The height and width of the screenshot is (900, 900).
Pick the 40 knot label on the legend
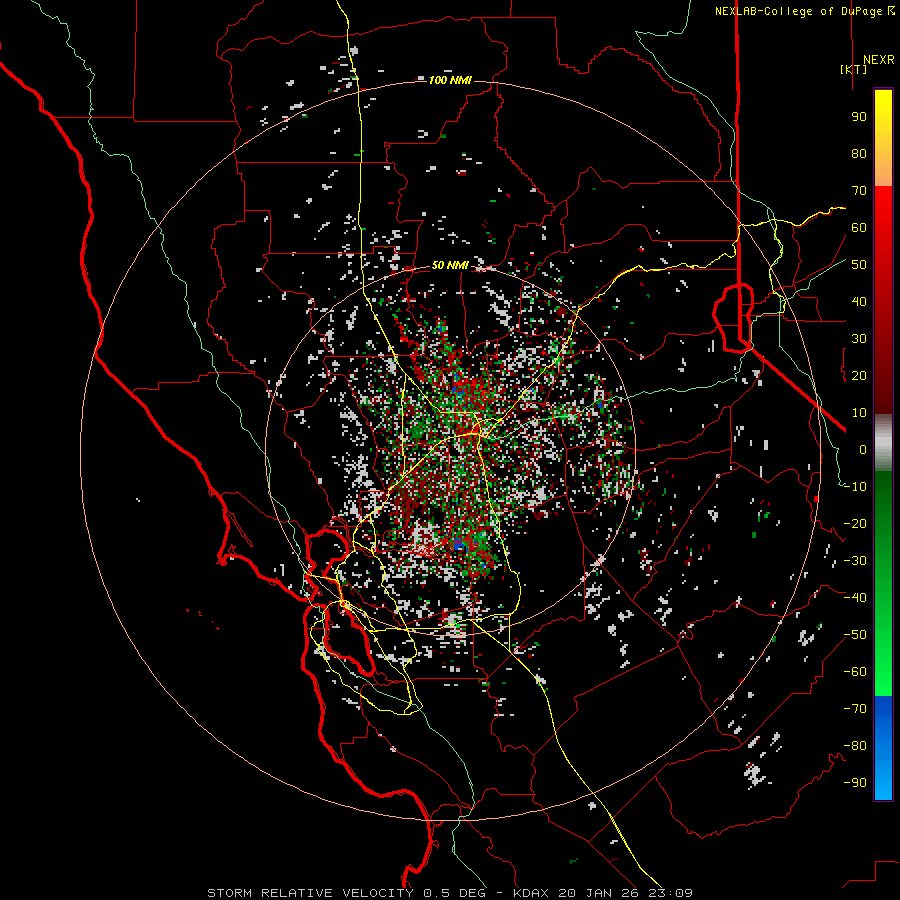click(x=859, y=302)
